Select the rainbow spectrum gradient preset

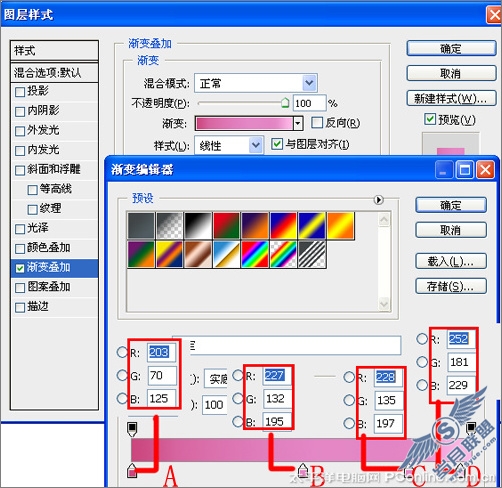pos(255,254)
